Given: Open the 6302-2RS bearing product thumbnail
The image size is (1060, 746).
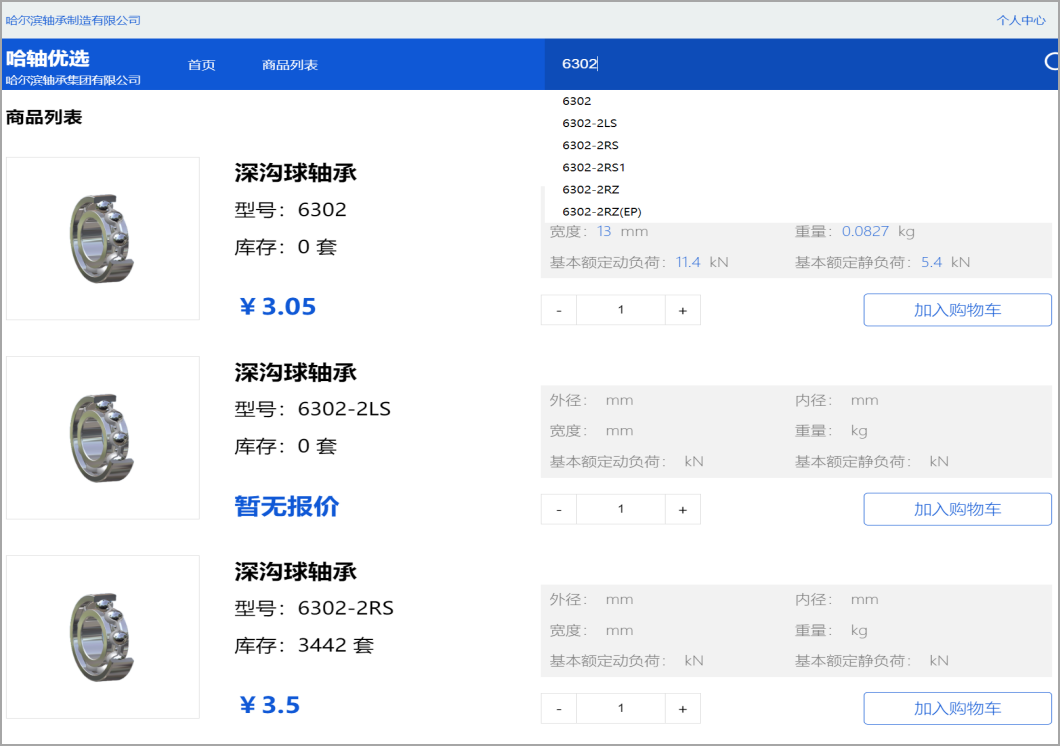Looking at the screenshot, I should (102, 637).
